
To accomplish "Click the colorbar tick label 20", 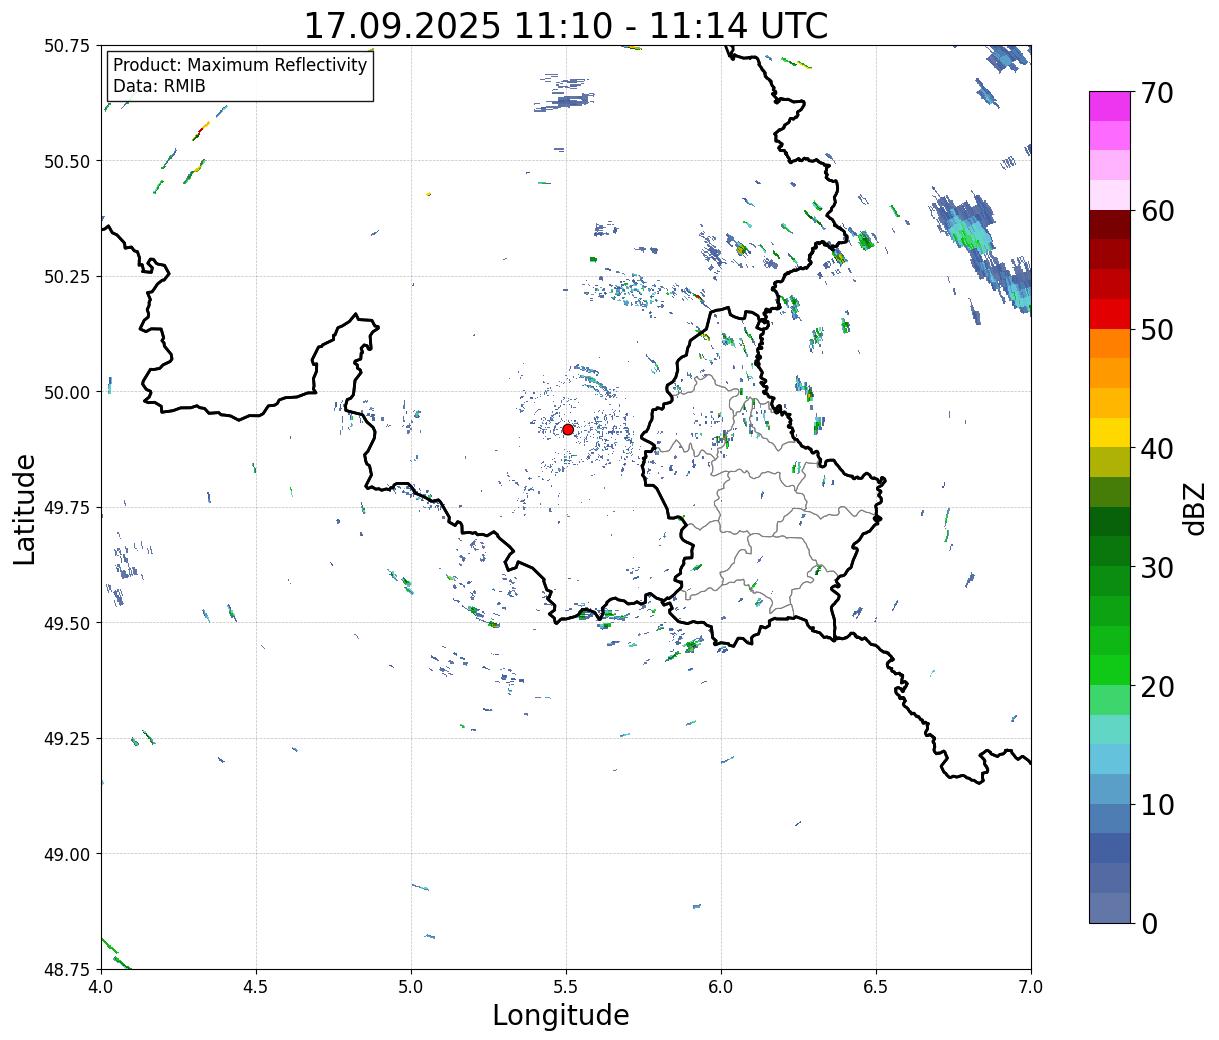I will [1156, 686].
